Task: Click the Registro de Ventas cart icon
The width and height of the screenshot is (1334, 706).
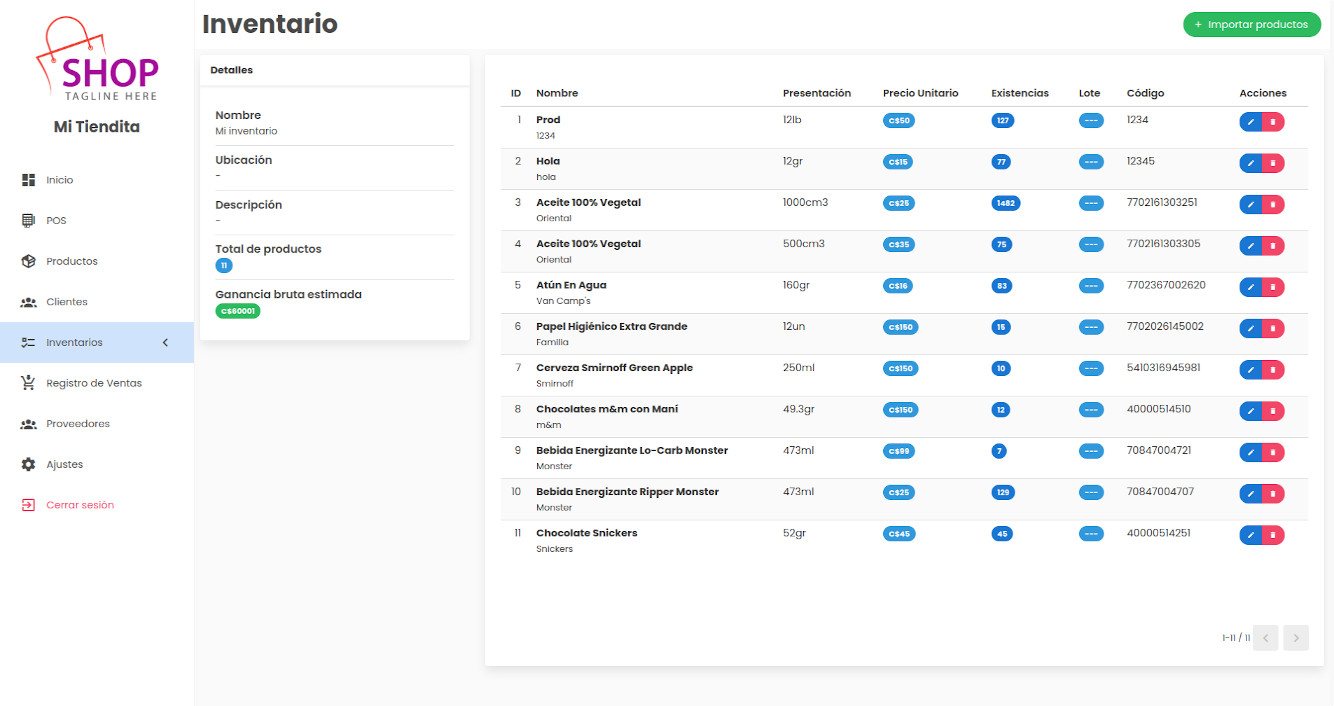Action: pos(28,383)
